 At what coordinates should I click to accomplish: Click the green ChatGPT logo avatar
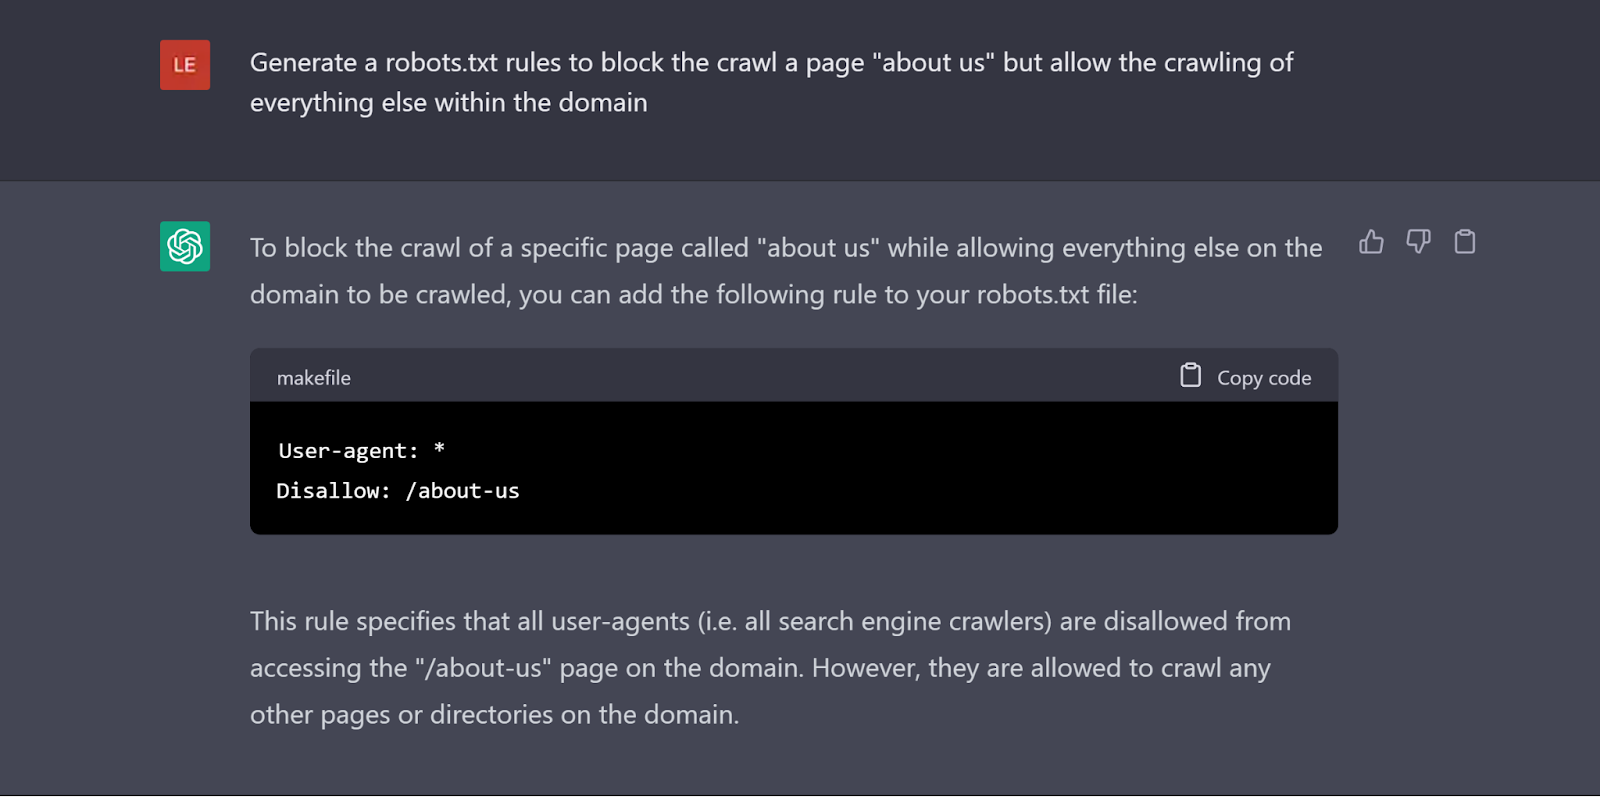point(185,246)
